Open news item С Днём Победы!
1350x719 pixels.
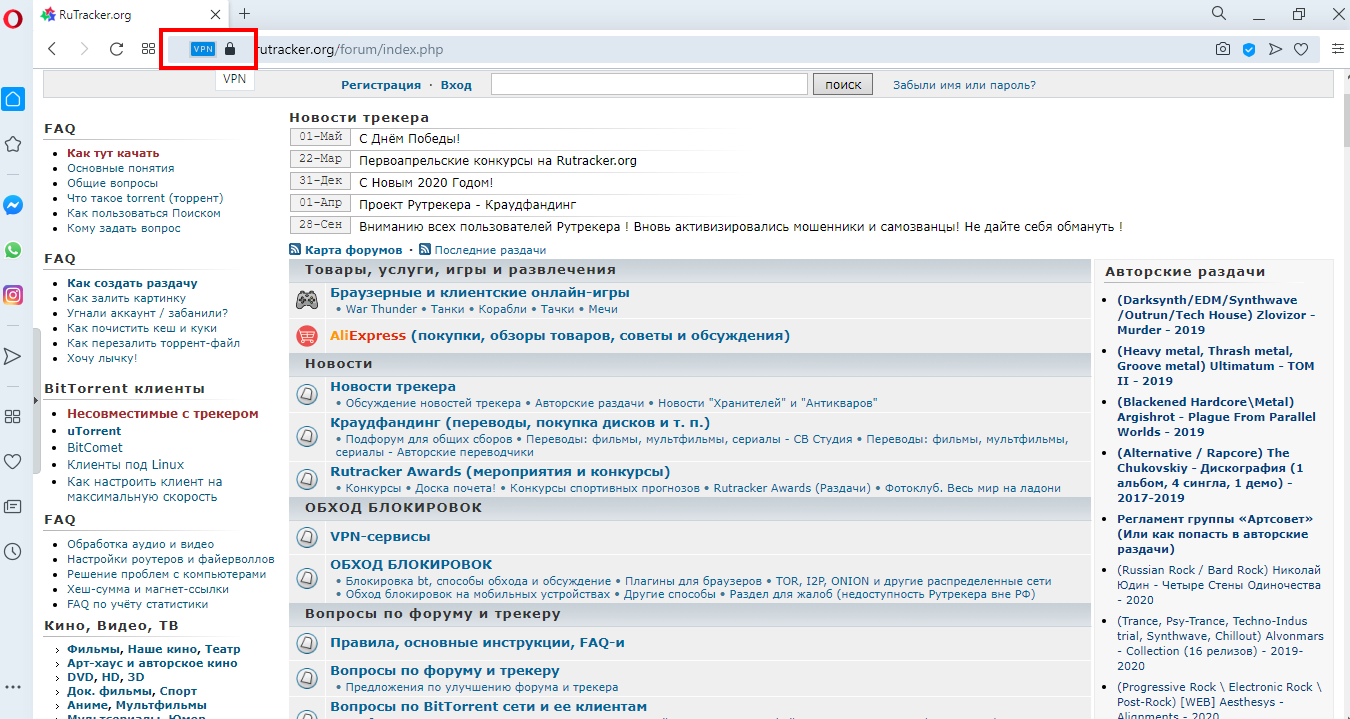[x=409, y=138]
